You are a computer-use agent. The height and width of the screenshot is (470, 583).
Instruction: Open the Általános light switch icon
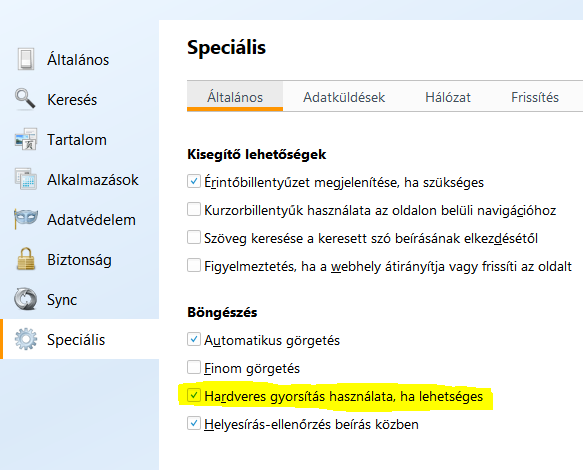pyautogui.click(x=26, y=59)
